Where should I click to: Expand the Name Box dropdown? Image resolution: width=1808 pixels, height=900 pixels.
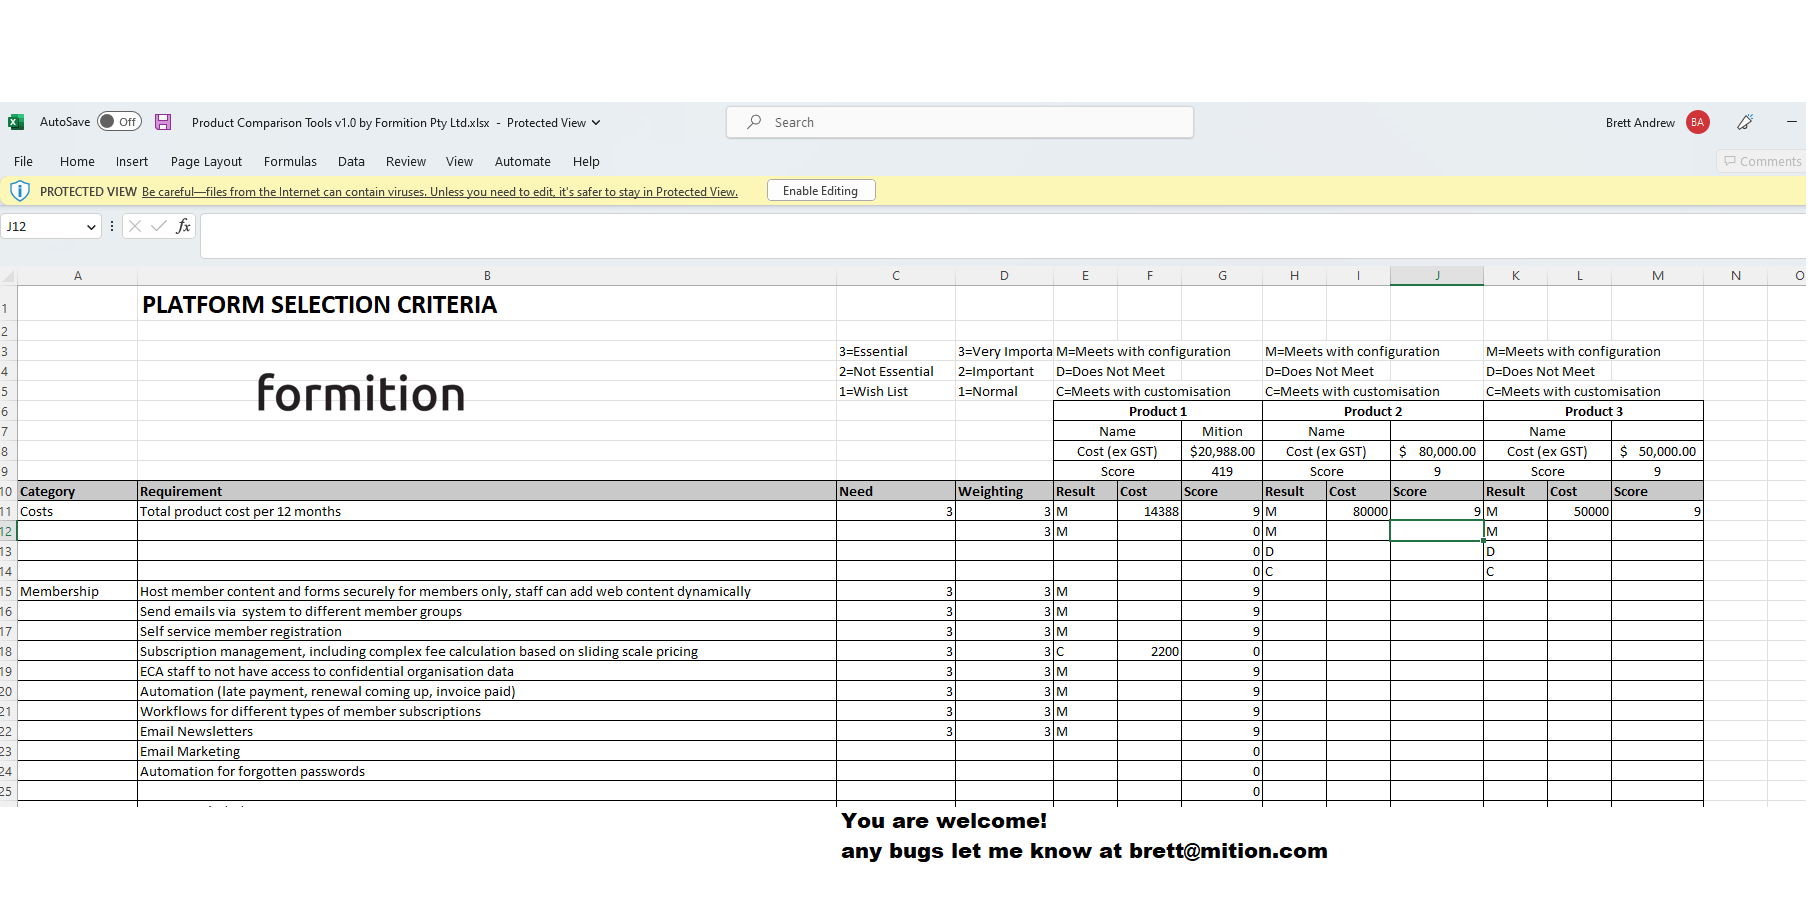point(91,227)
